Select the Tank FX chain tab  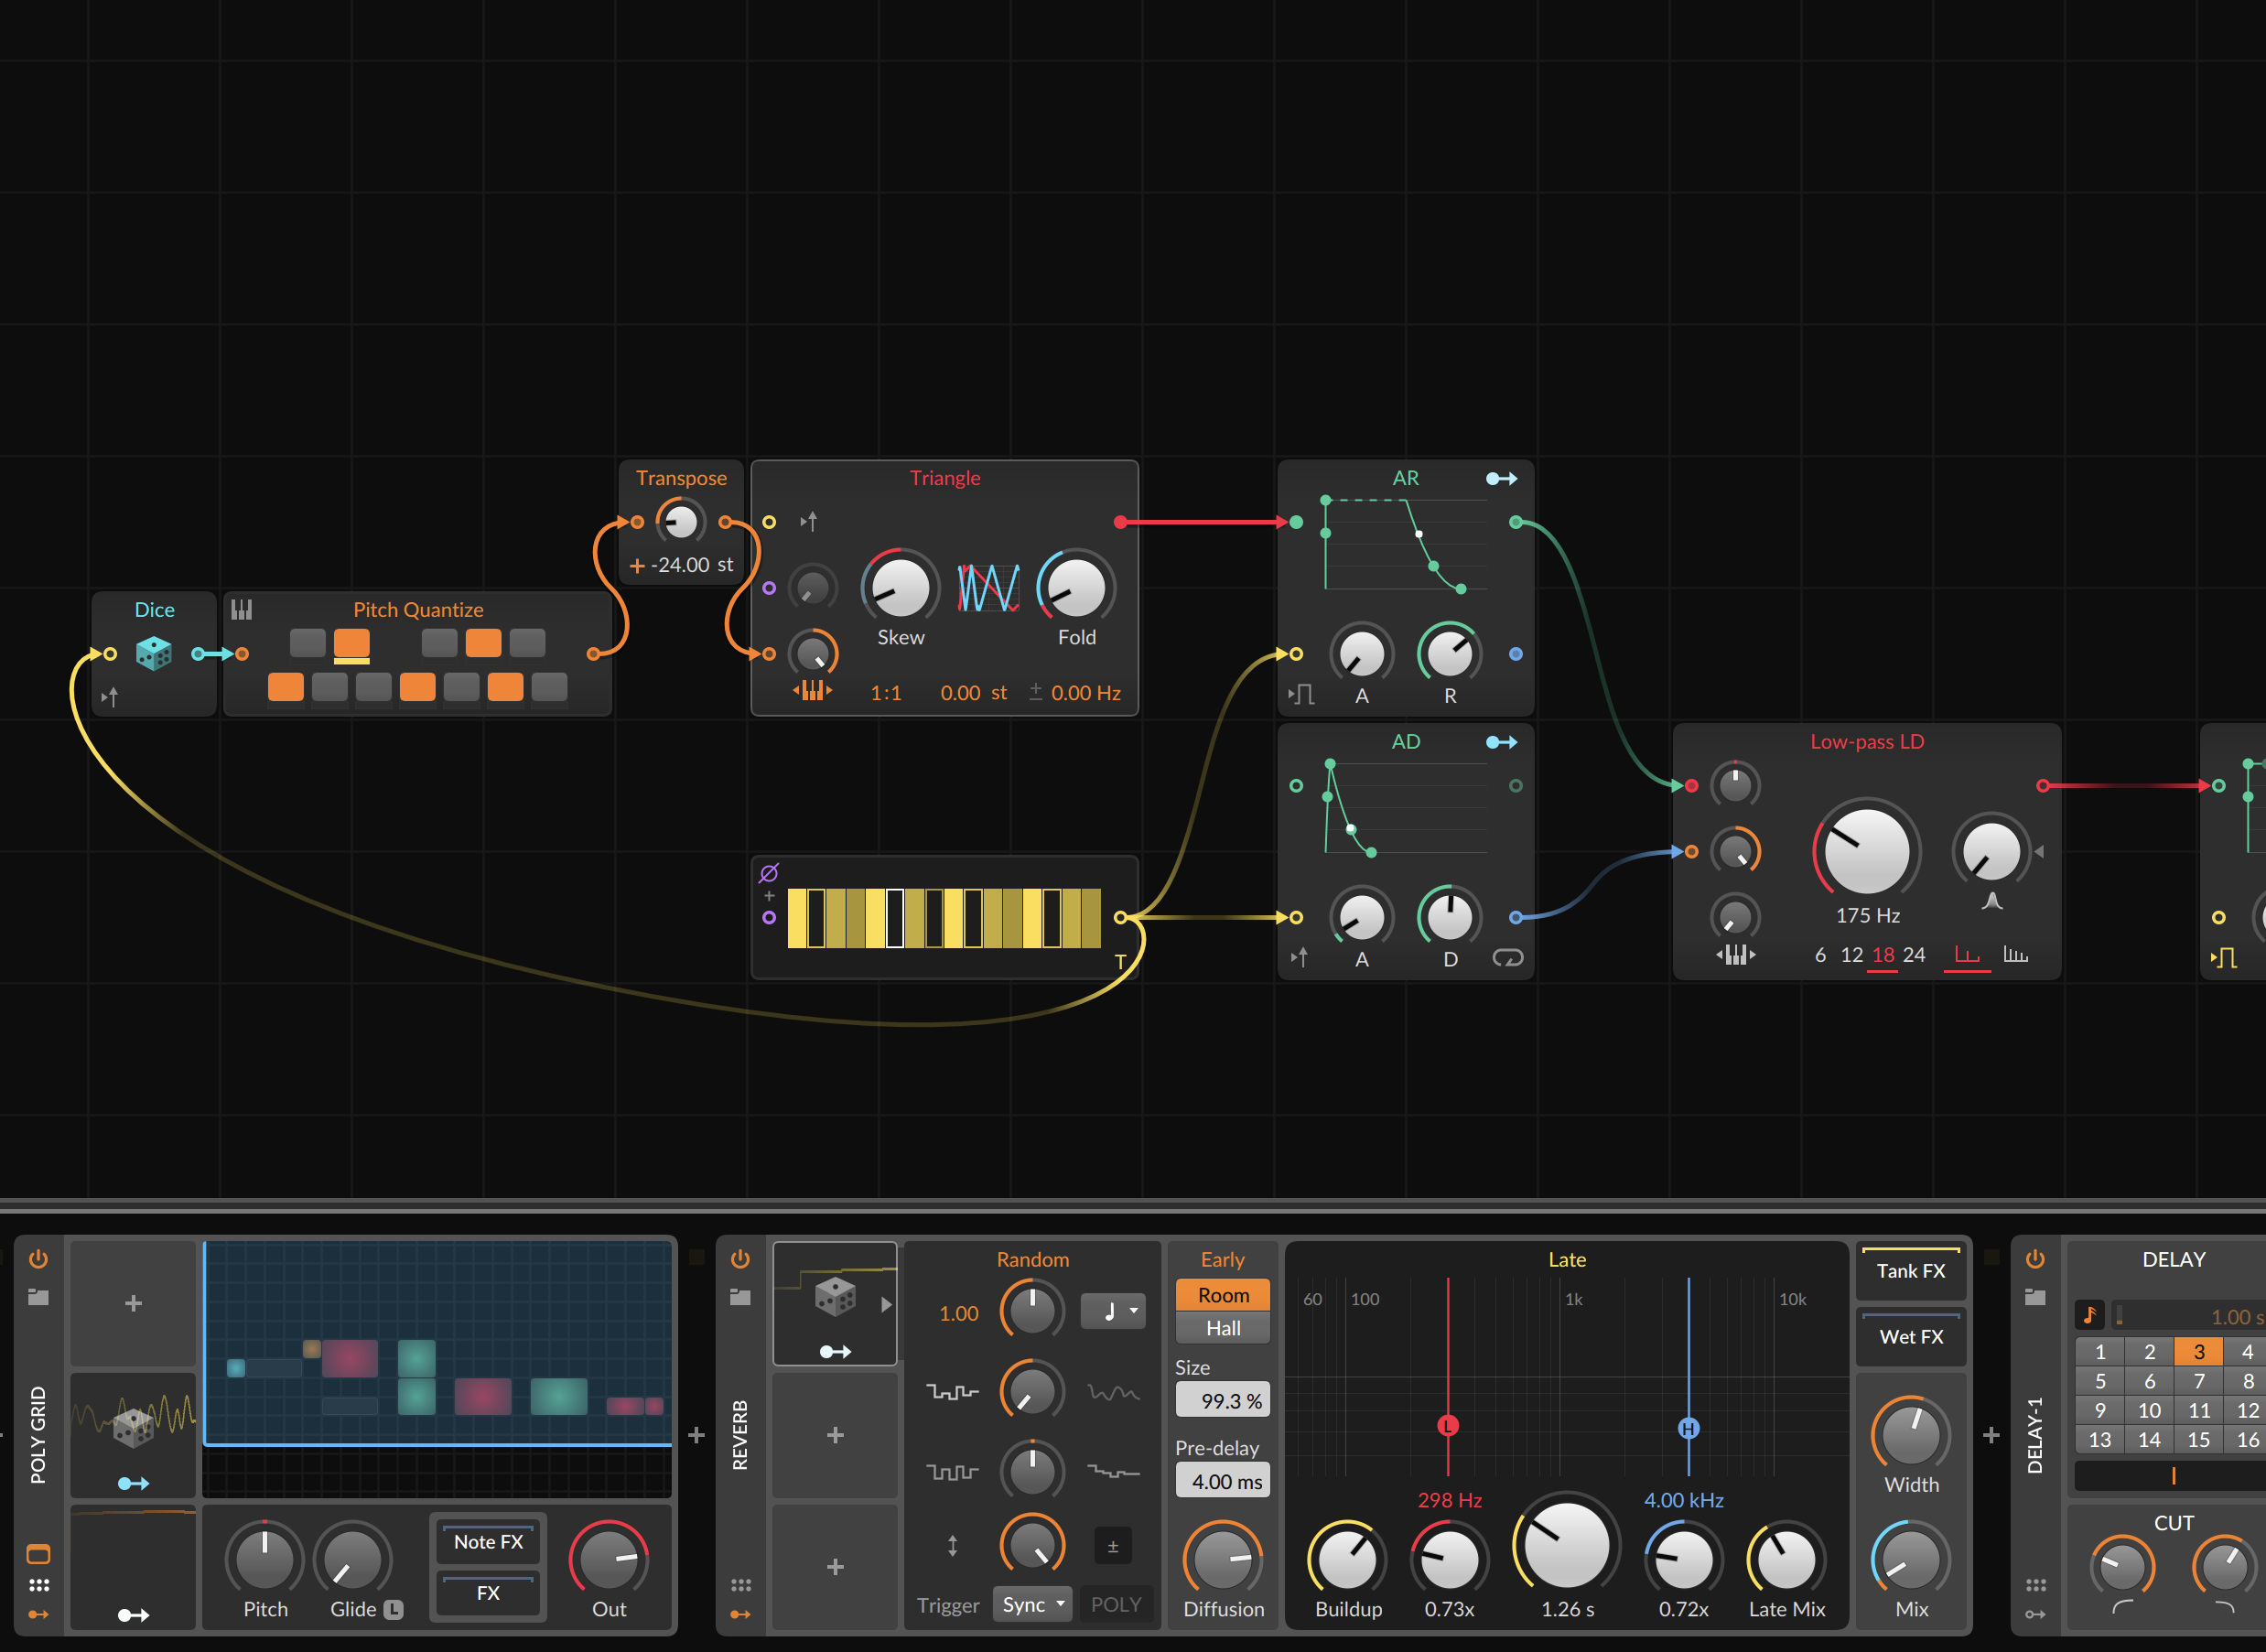click(1910, 1271)
